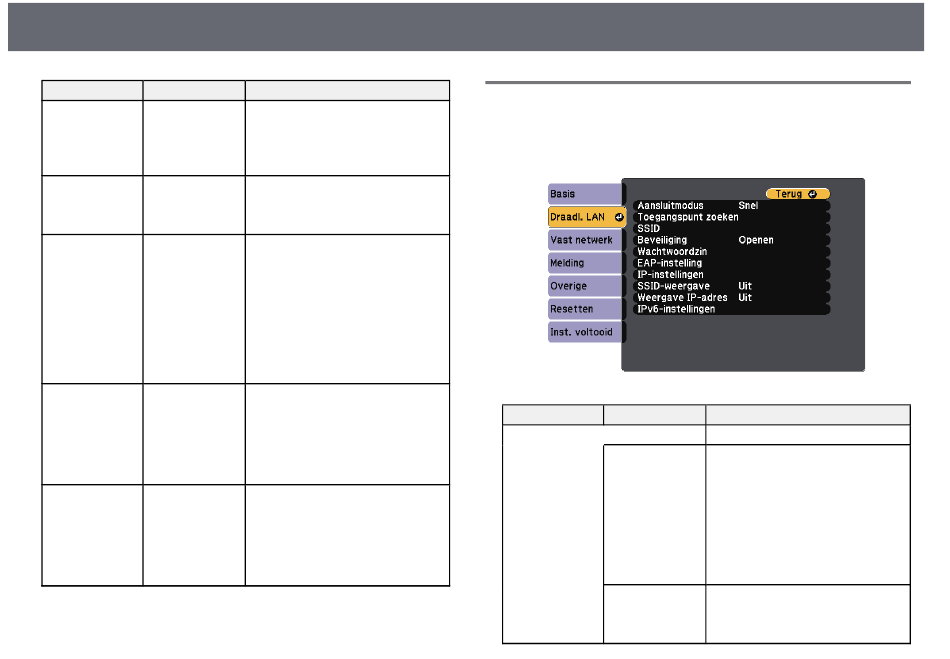Open the Draadl. LAN menu tab
The height and width of the screenshot is (659, 950).
pos(586,217)
